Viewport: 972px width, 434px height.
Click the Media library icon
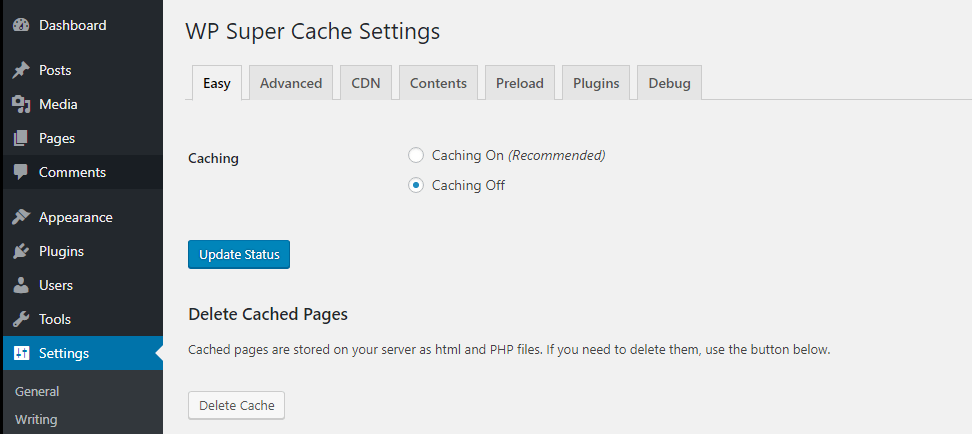tap(20, 104)
